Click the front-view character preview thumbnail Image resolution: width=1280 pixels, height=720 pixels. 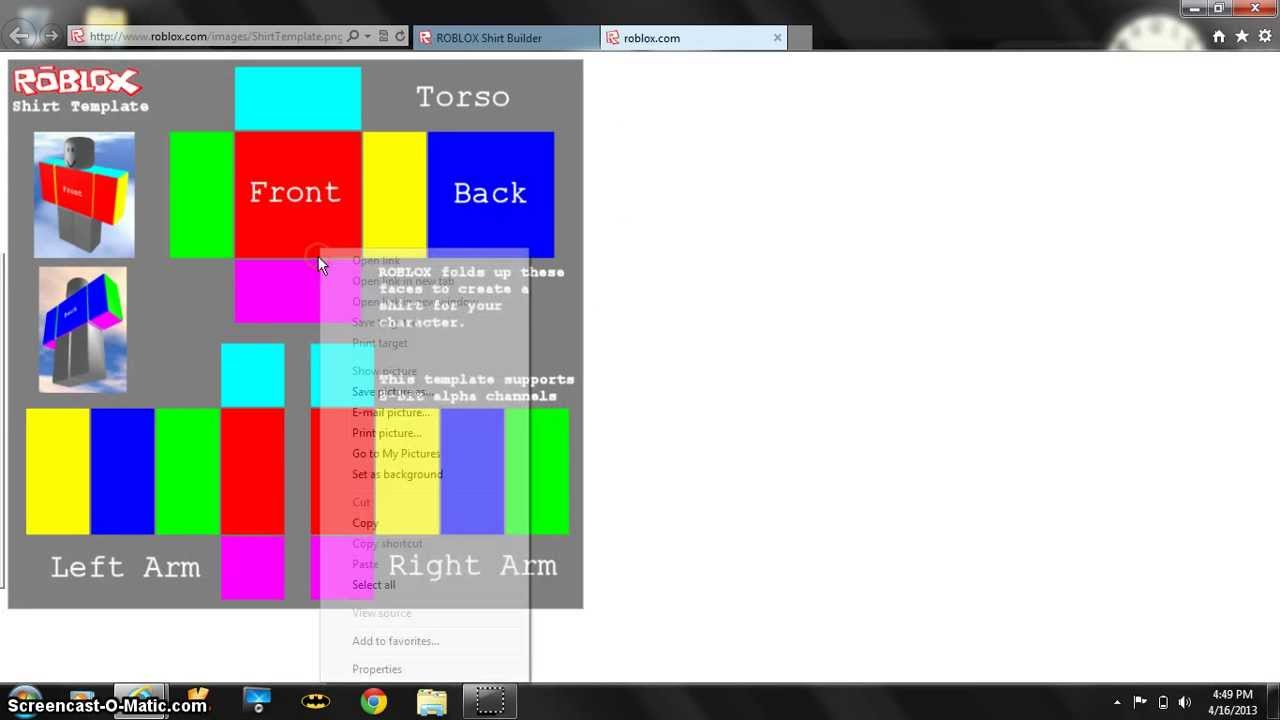coord(84,195)
